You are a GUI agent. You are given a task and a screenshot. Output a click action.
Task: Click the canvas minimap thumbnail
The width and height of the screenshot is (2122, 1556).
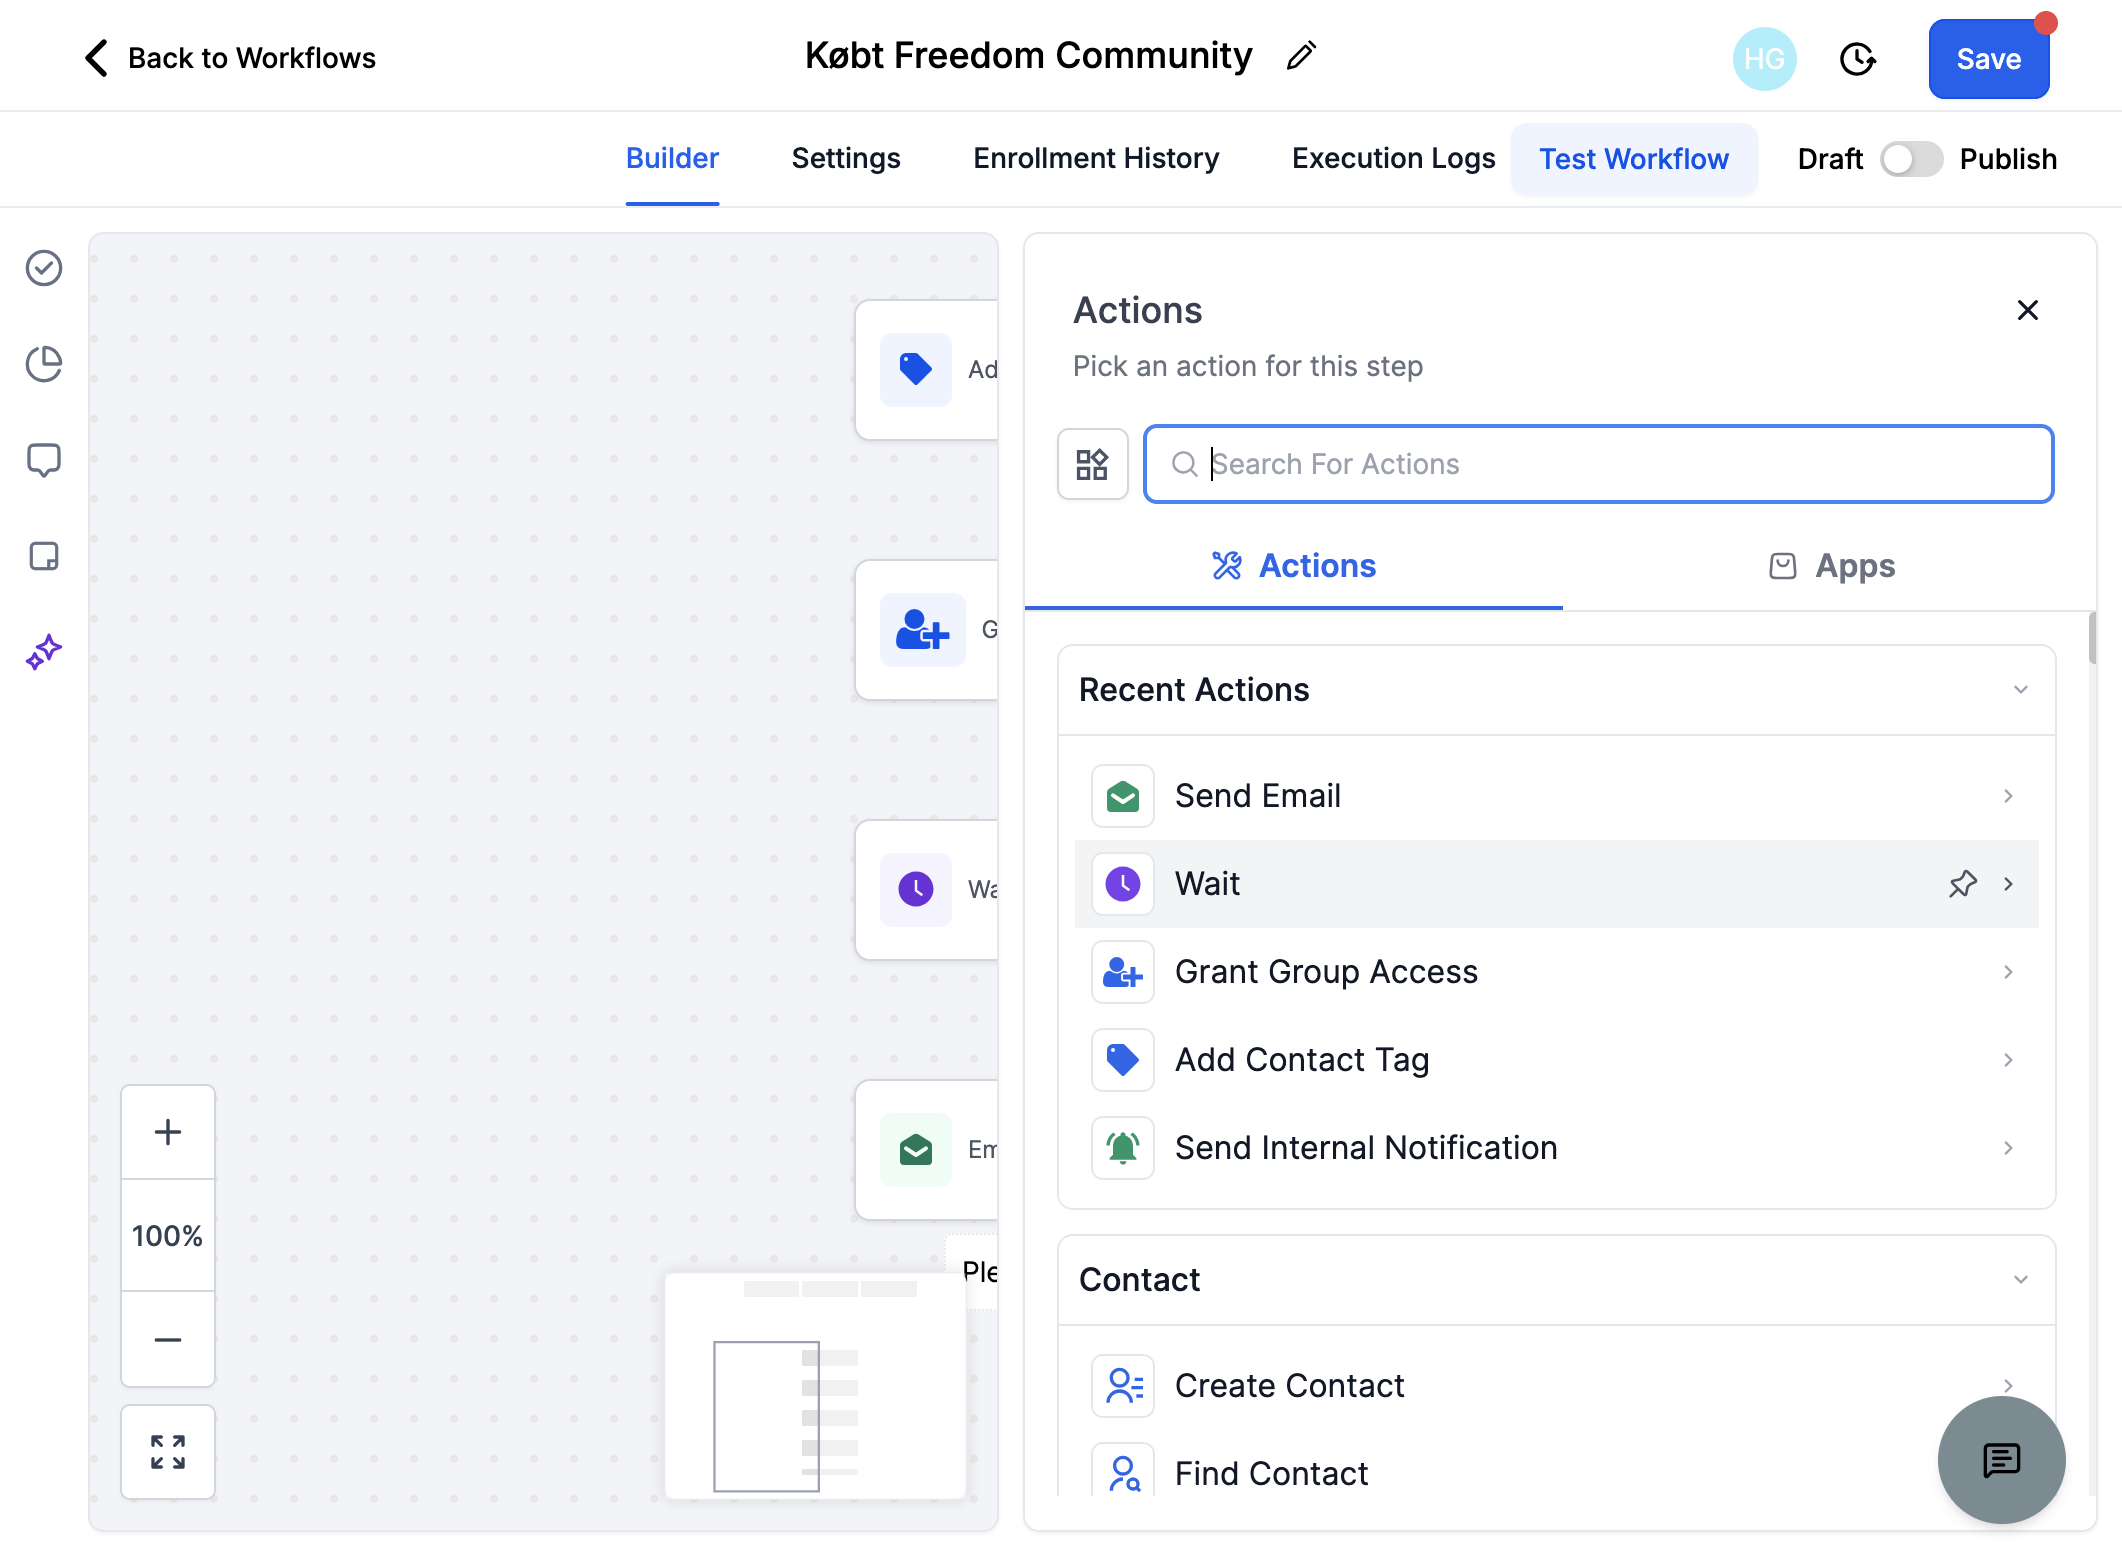tap(815, 1385)
